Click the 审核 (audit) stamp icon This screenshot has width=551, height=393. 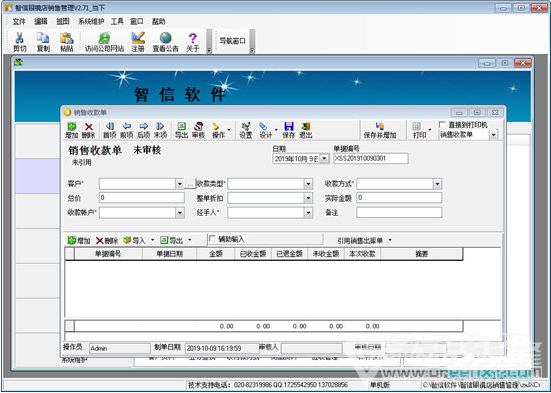[x=199, y=127]
